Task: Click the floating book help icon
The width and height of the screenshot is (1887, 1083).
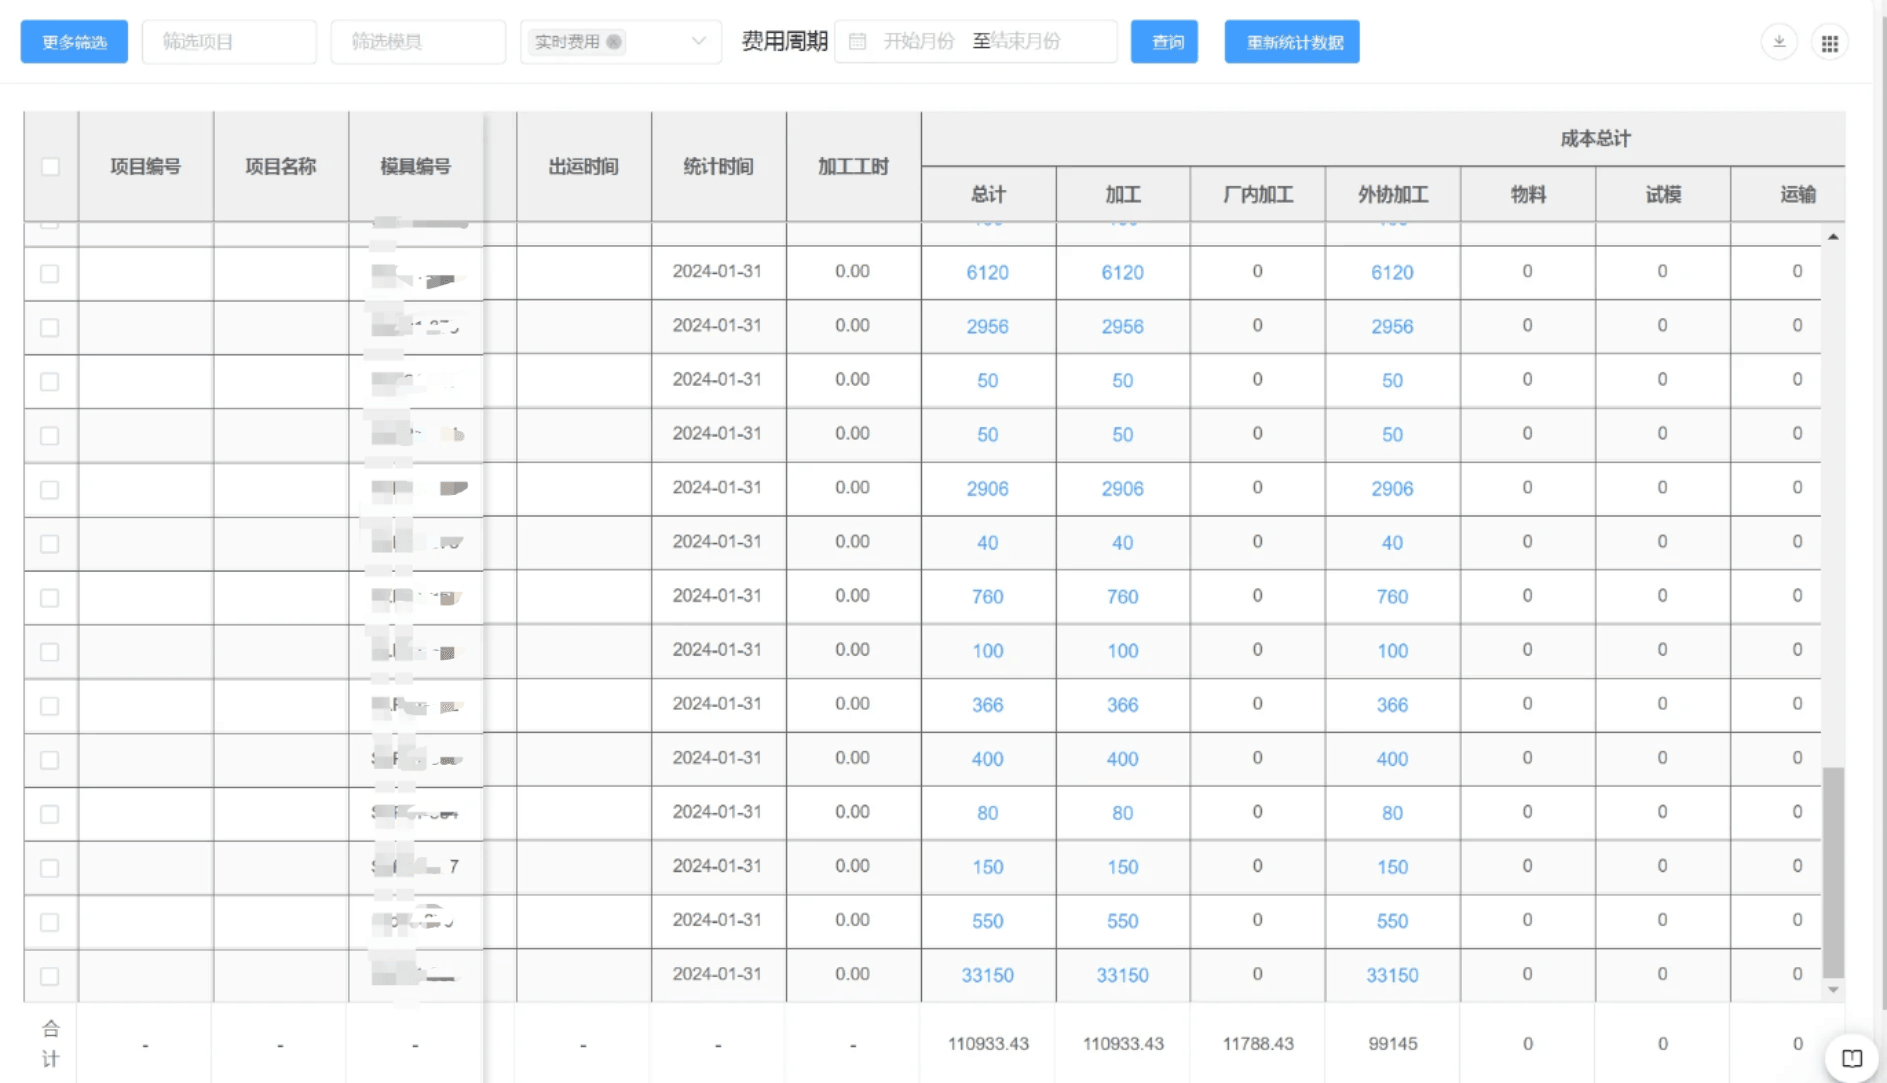Action: point(1851,1058)
